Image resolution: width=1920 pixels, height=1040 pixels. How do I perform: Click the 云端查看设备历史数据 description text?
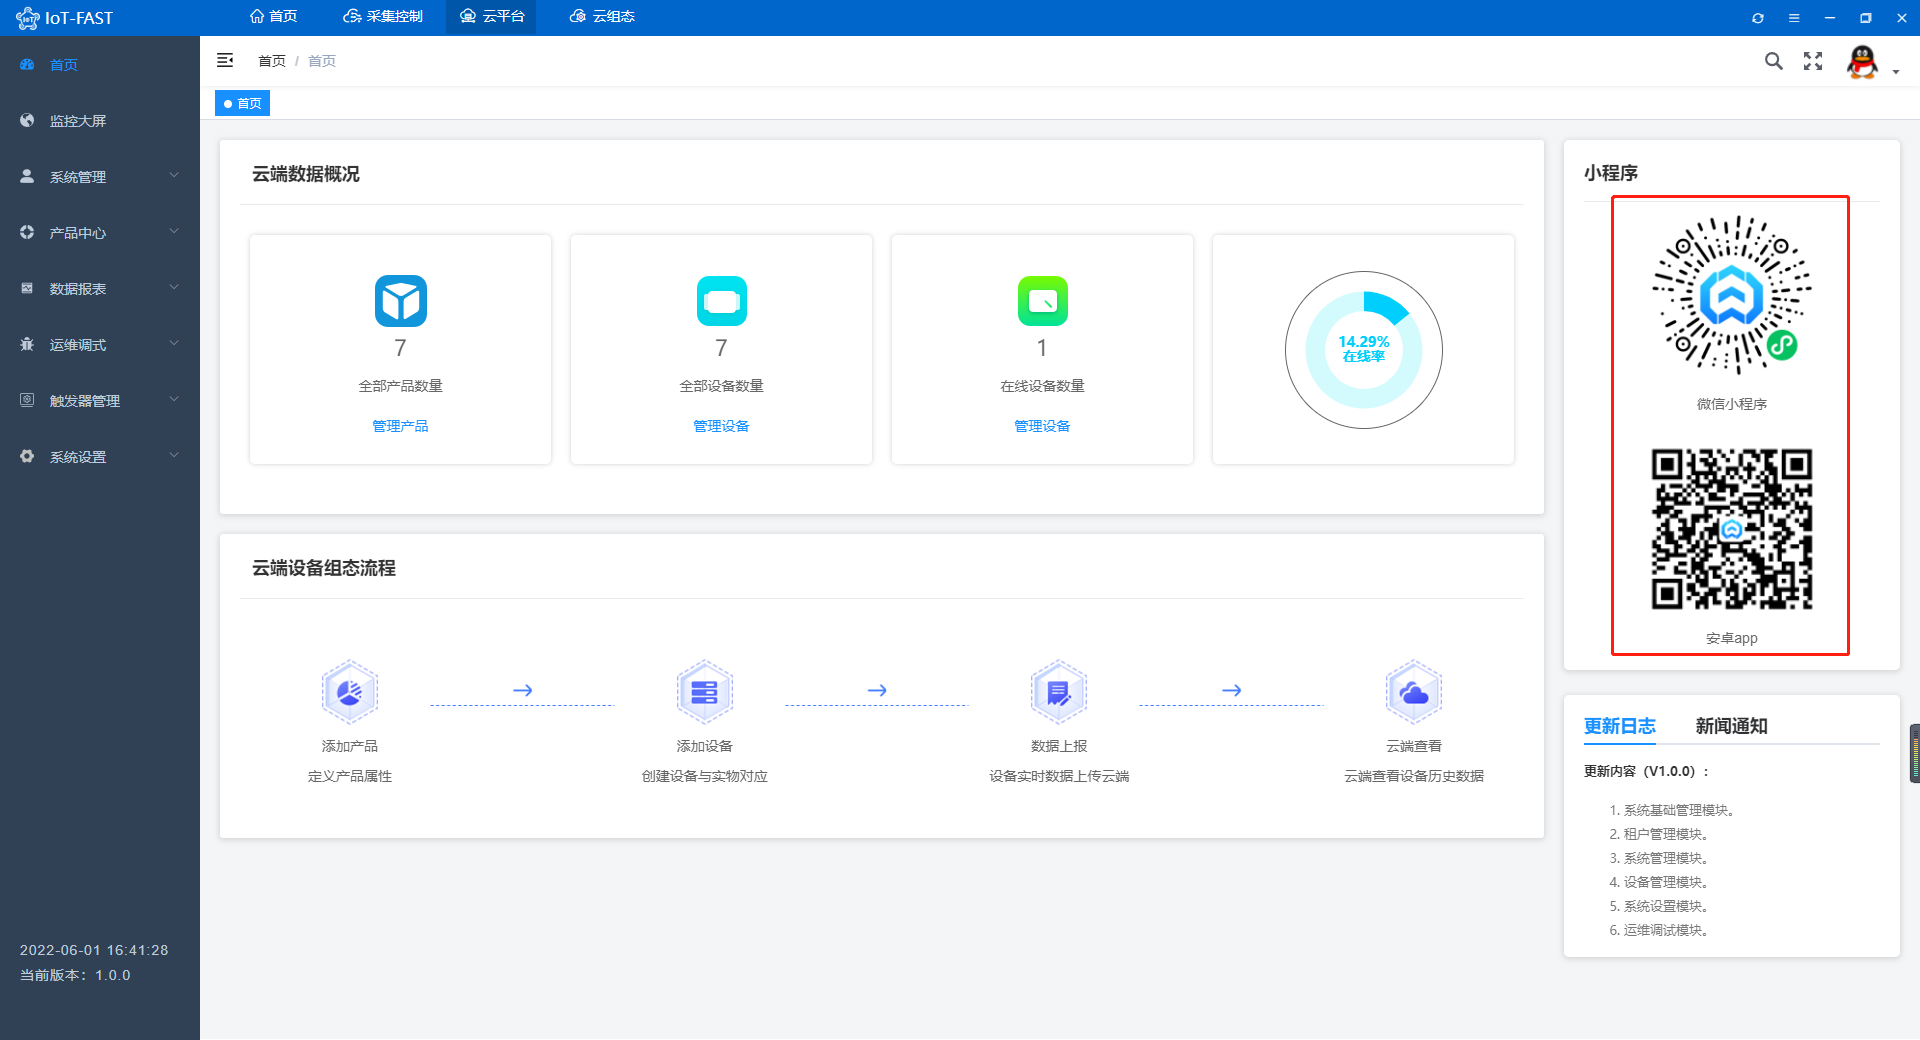coord(1414,776)
